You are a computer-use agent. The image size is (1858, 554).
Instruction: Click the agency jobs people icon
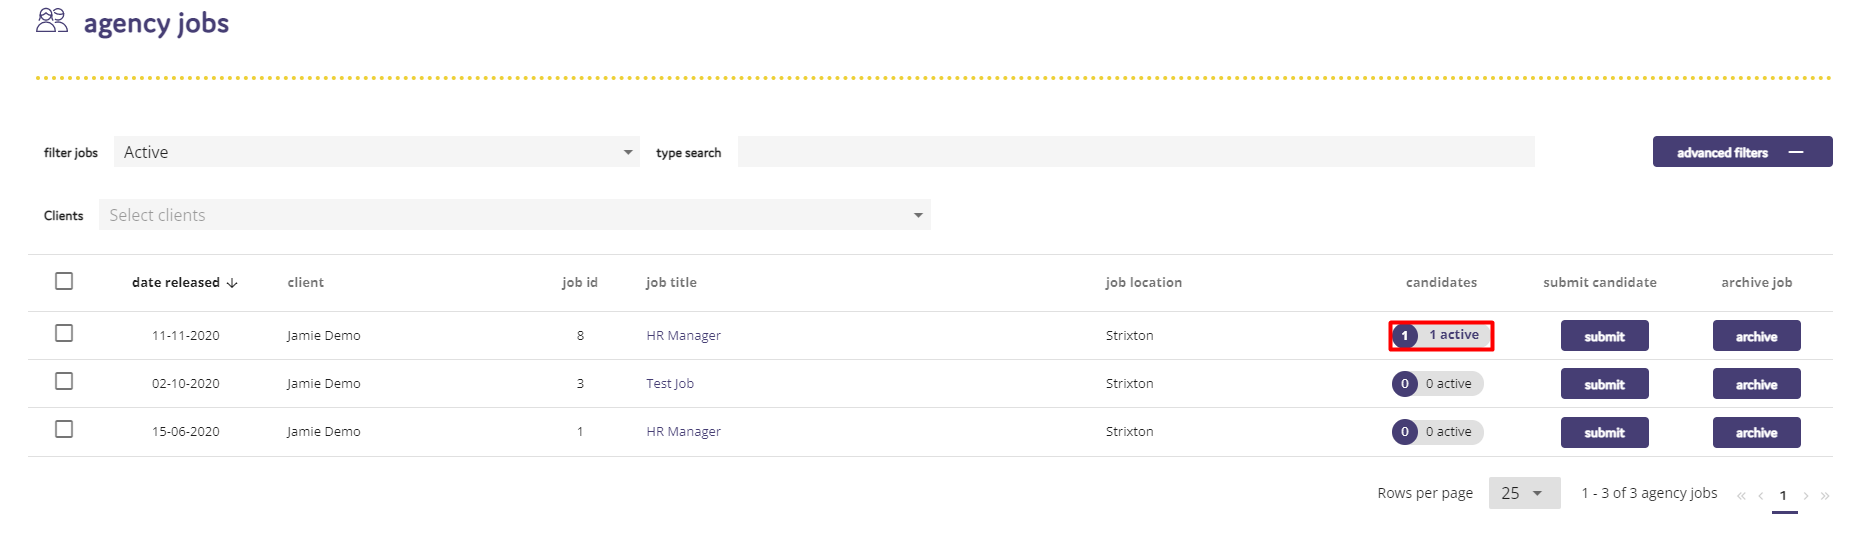pos(52,21)
